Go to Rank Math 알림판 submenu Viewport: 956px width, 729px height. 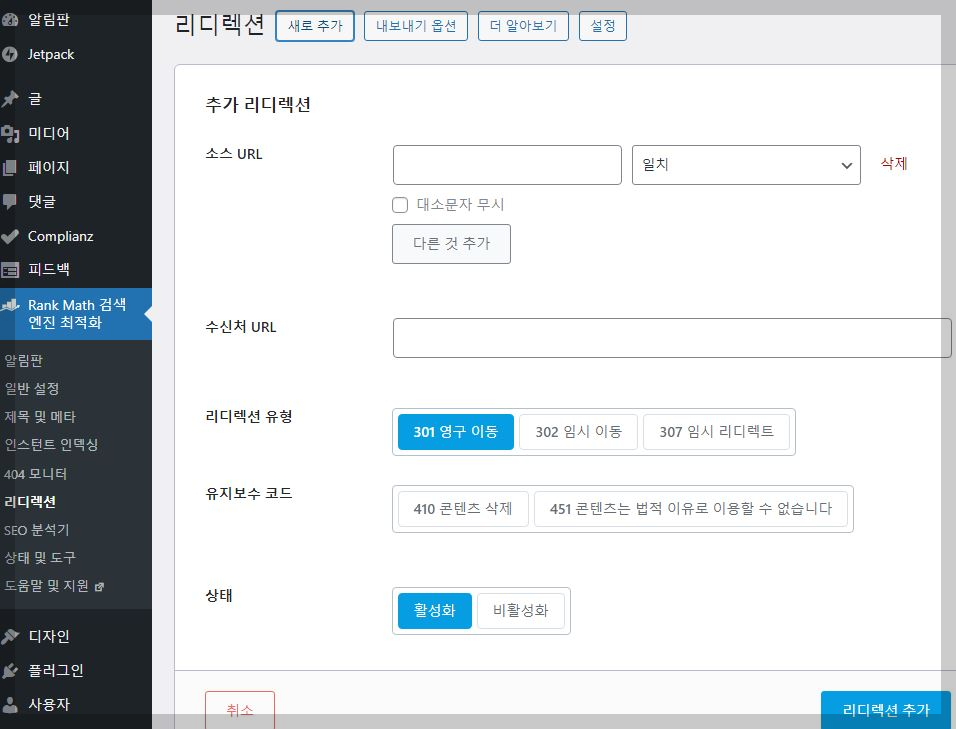(24, 361)
